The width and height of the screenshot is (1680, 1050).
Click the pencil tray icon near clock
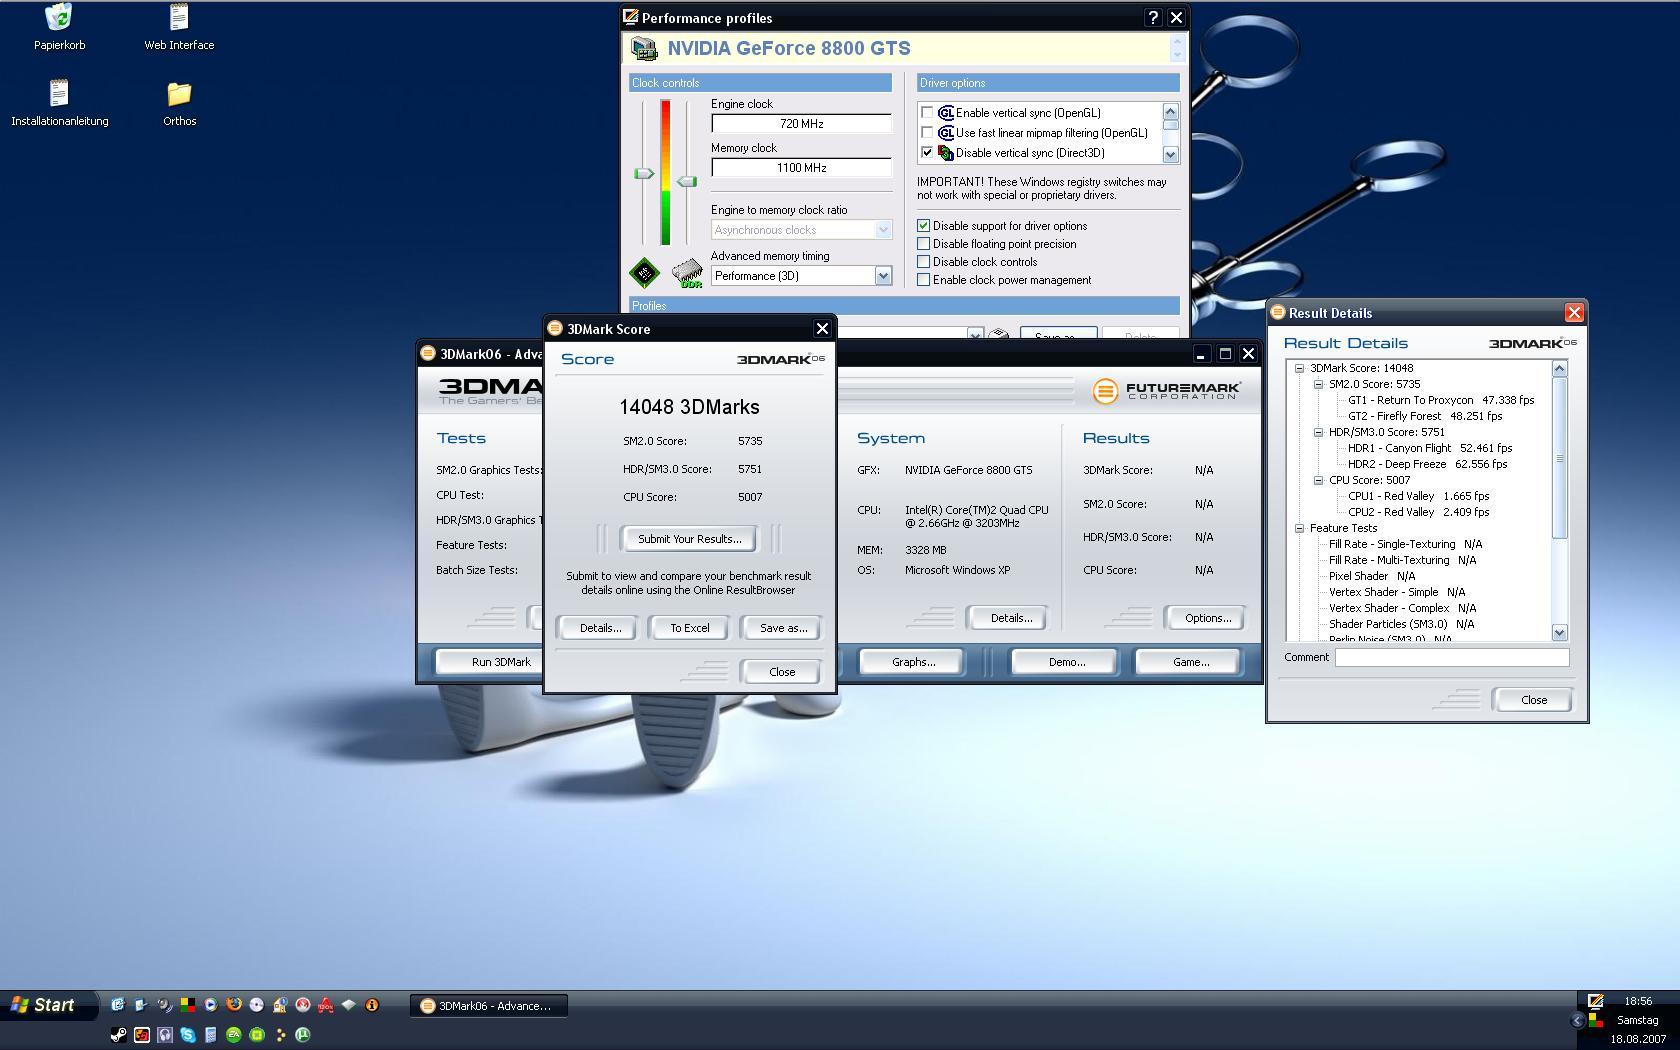click(x=1596, y=1001)
